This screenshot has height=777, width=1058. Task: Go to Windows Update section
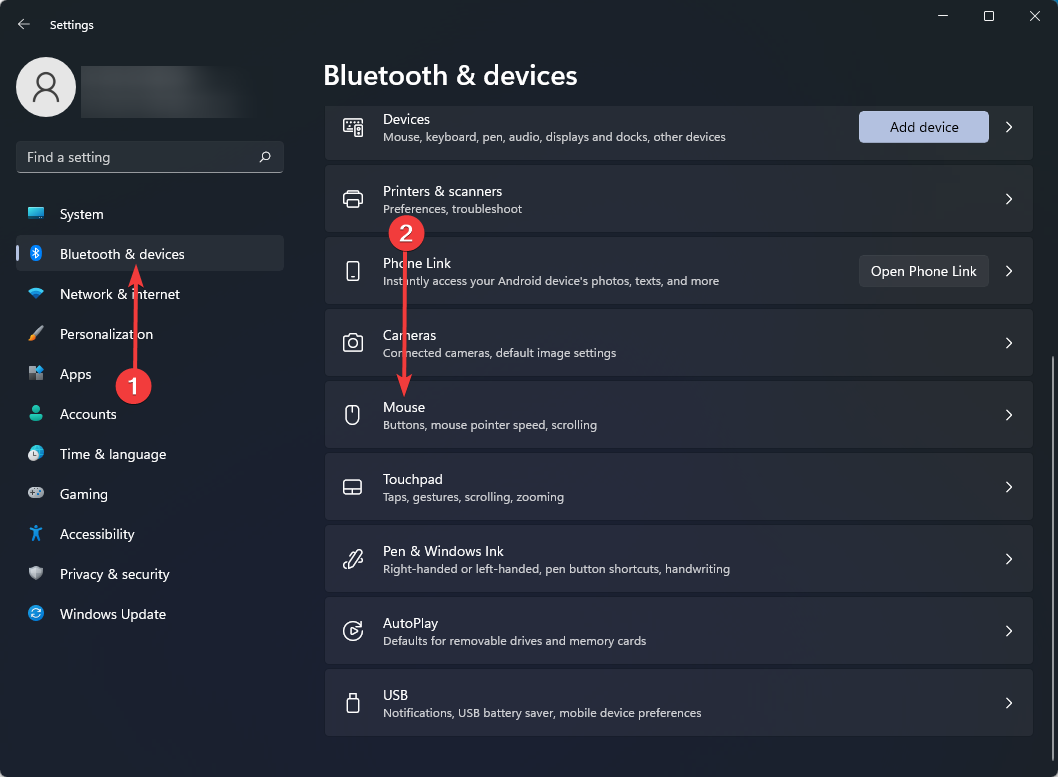click(x=112, y=614)
